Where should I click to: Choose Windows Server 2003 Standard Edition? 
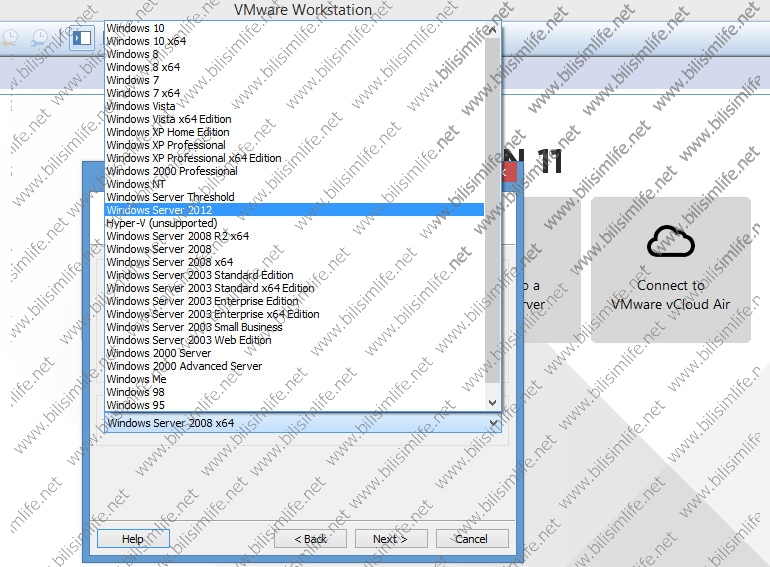pyautogui.click(x=294, y=275)
